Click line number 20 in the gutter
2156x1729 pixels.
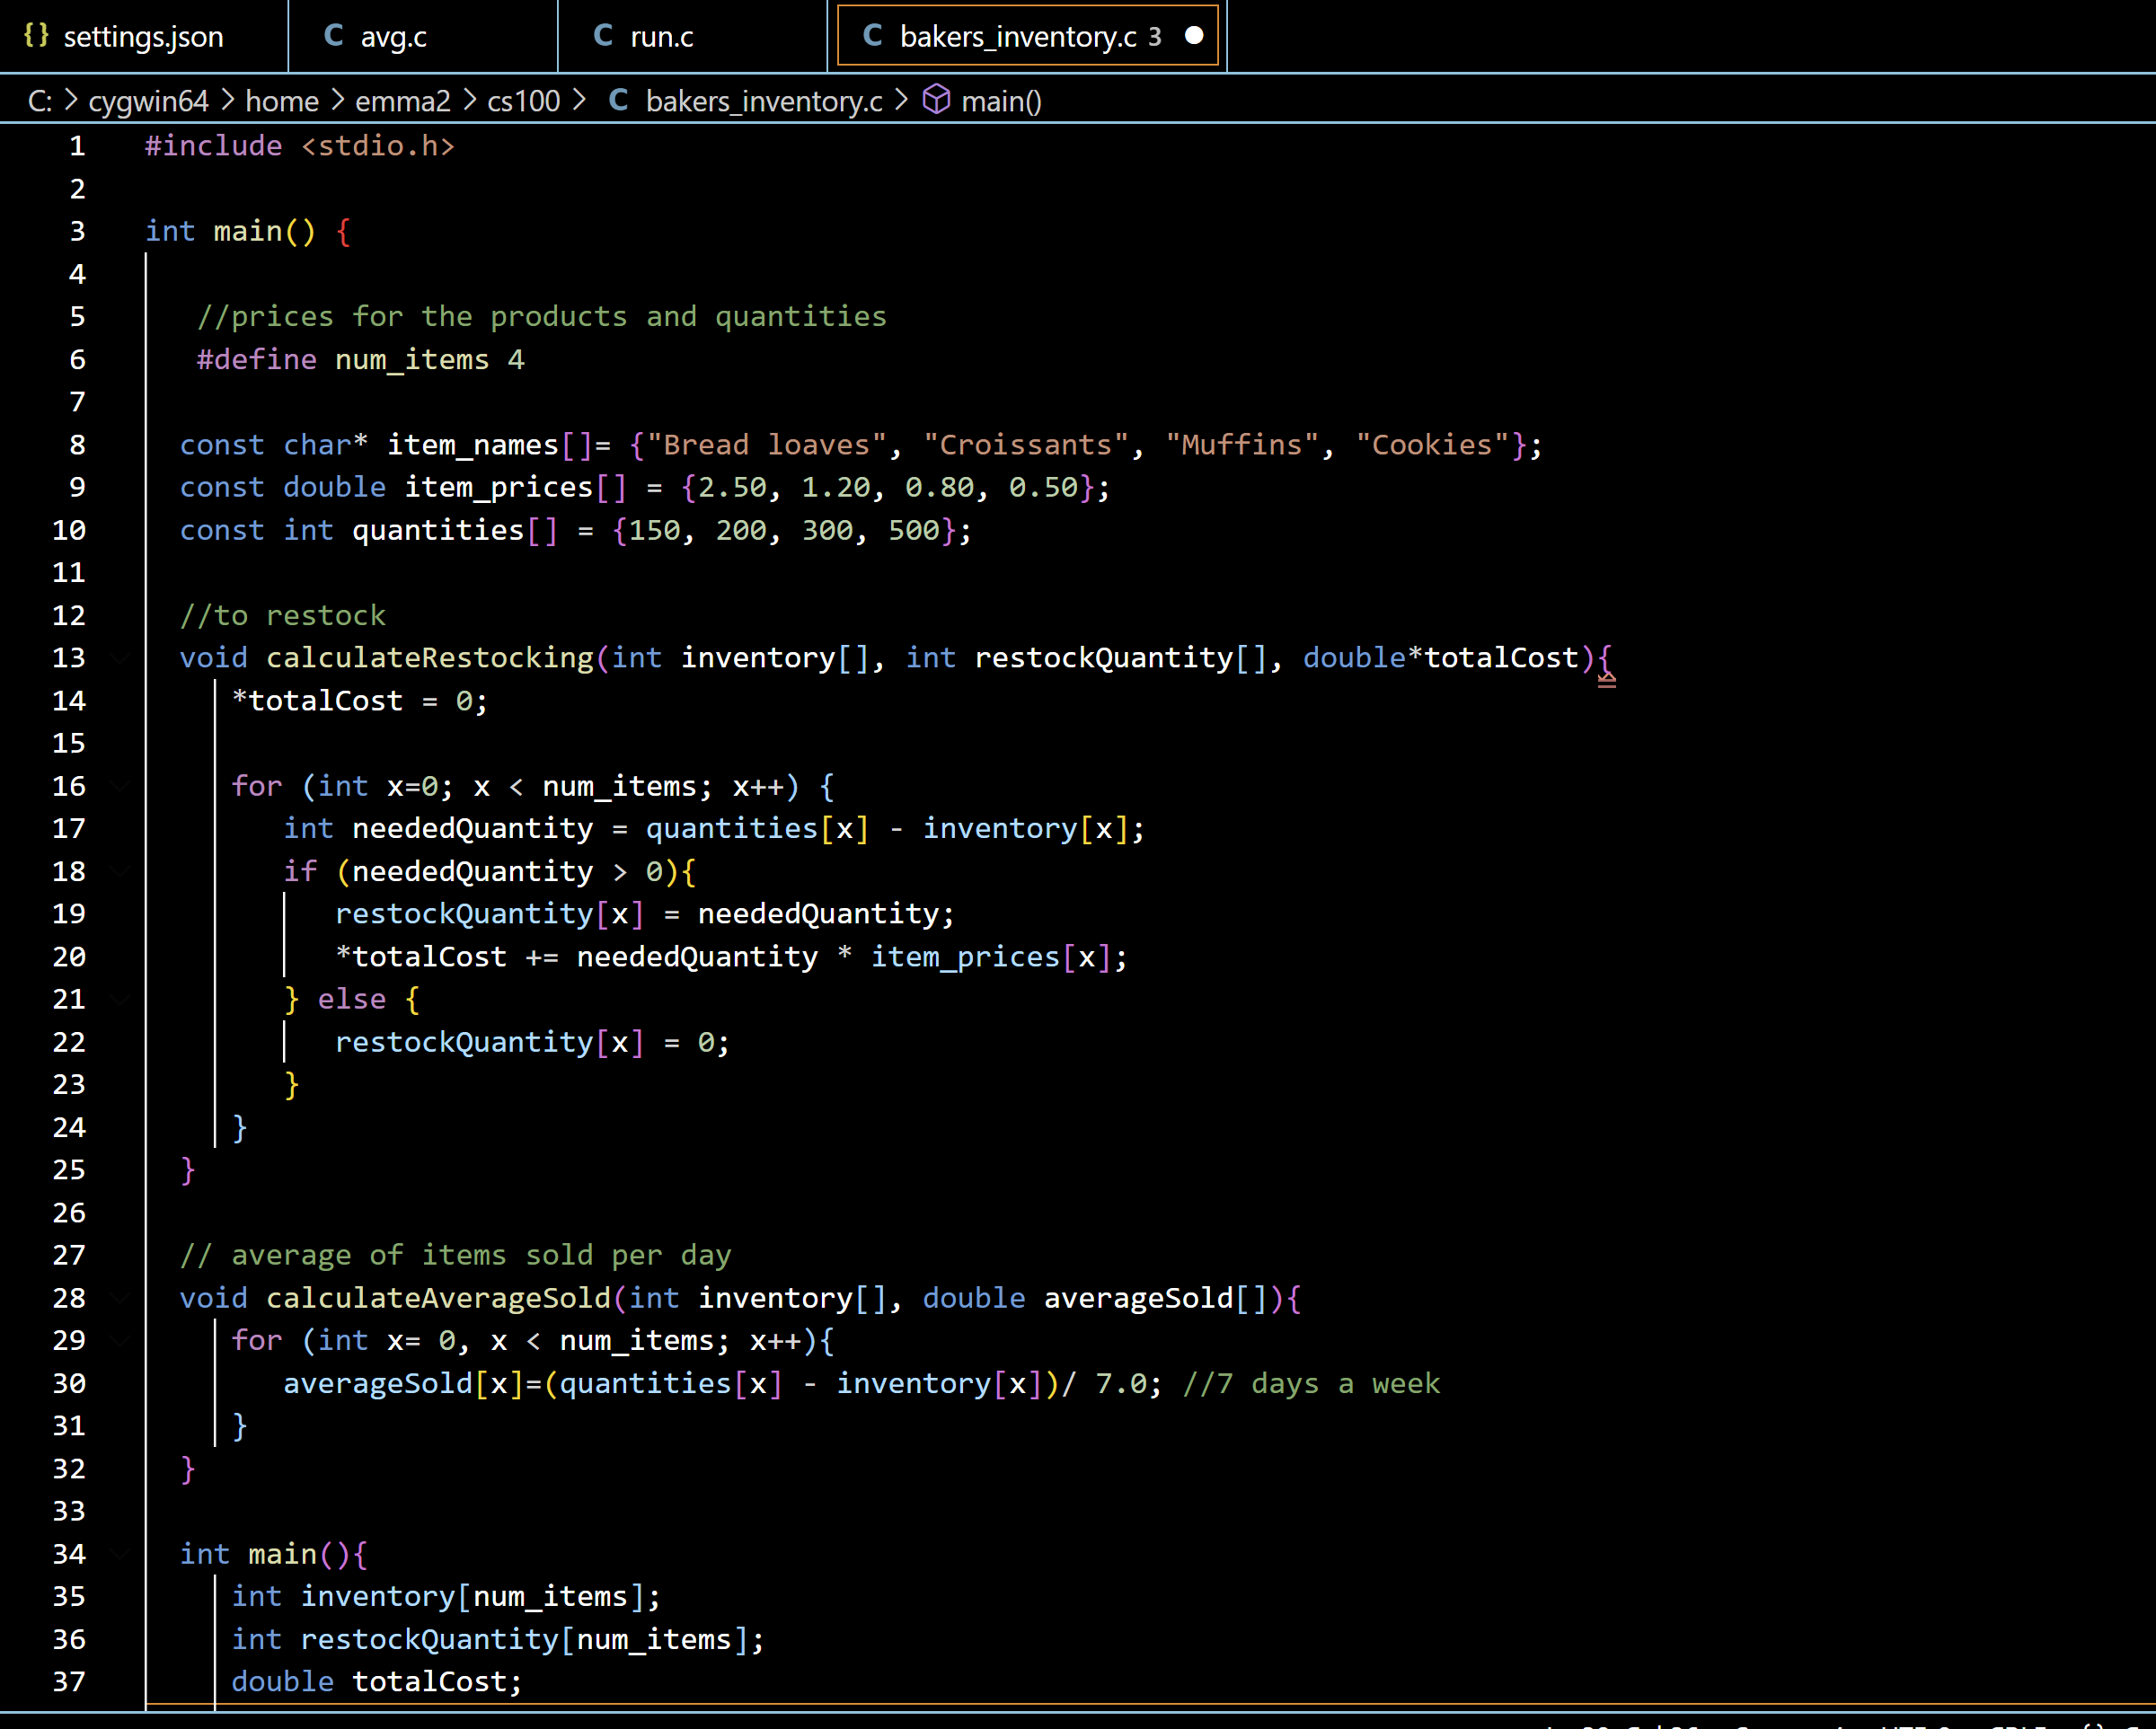pos(69,956)
